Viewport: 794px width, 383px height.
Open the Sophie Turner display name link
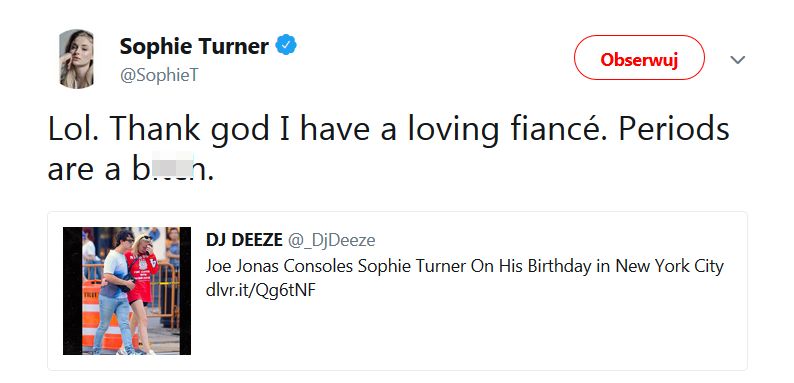[194, 47]
